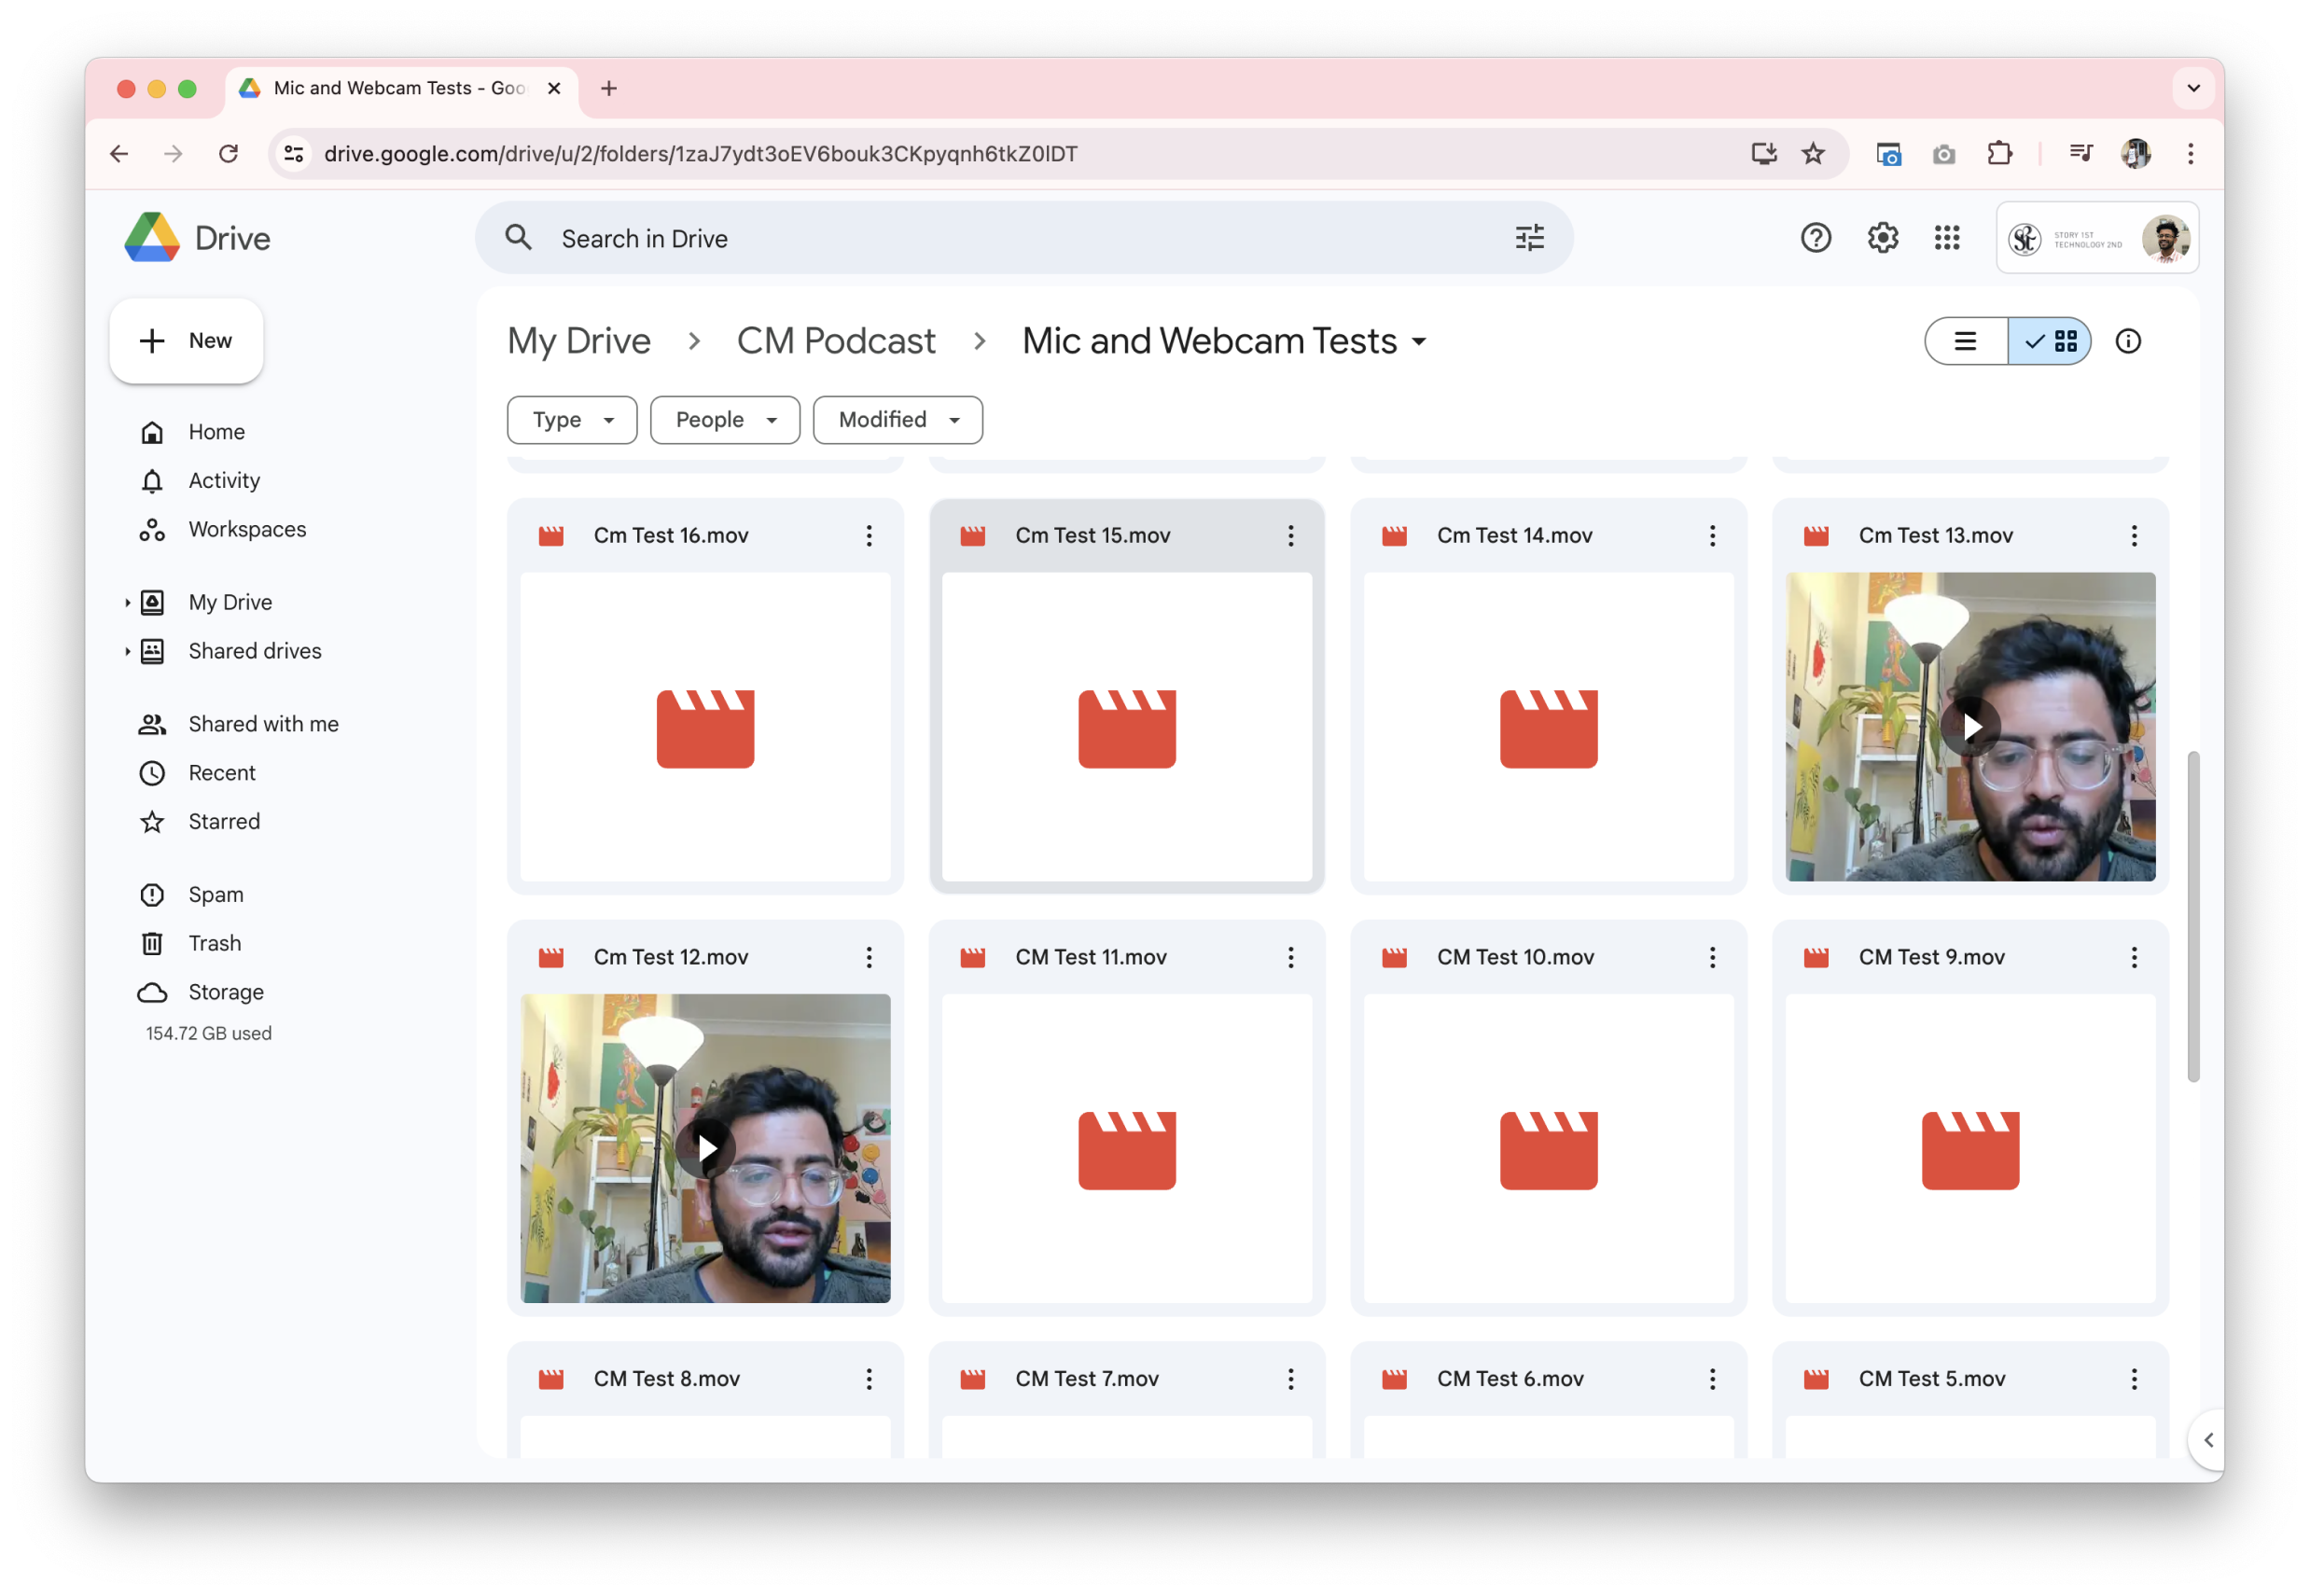Install app icon in address bar
The image size is (2310, 1596).
(x=1763, y=153)
